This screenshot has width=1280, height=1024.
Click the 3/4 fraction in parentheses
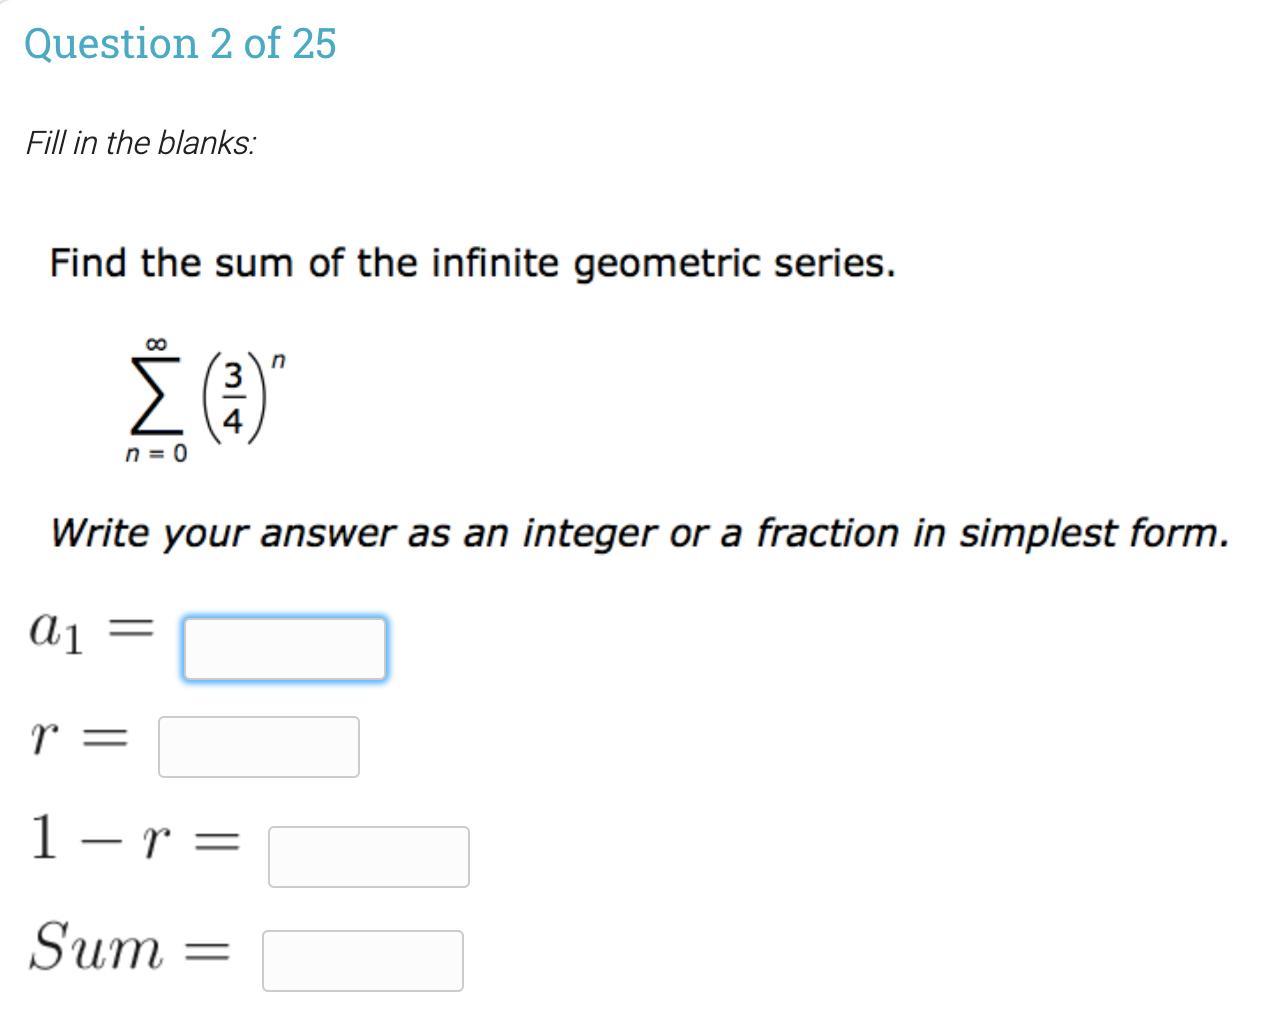[x=233, y=399]
